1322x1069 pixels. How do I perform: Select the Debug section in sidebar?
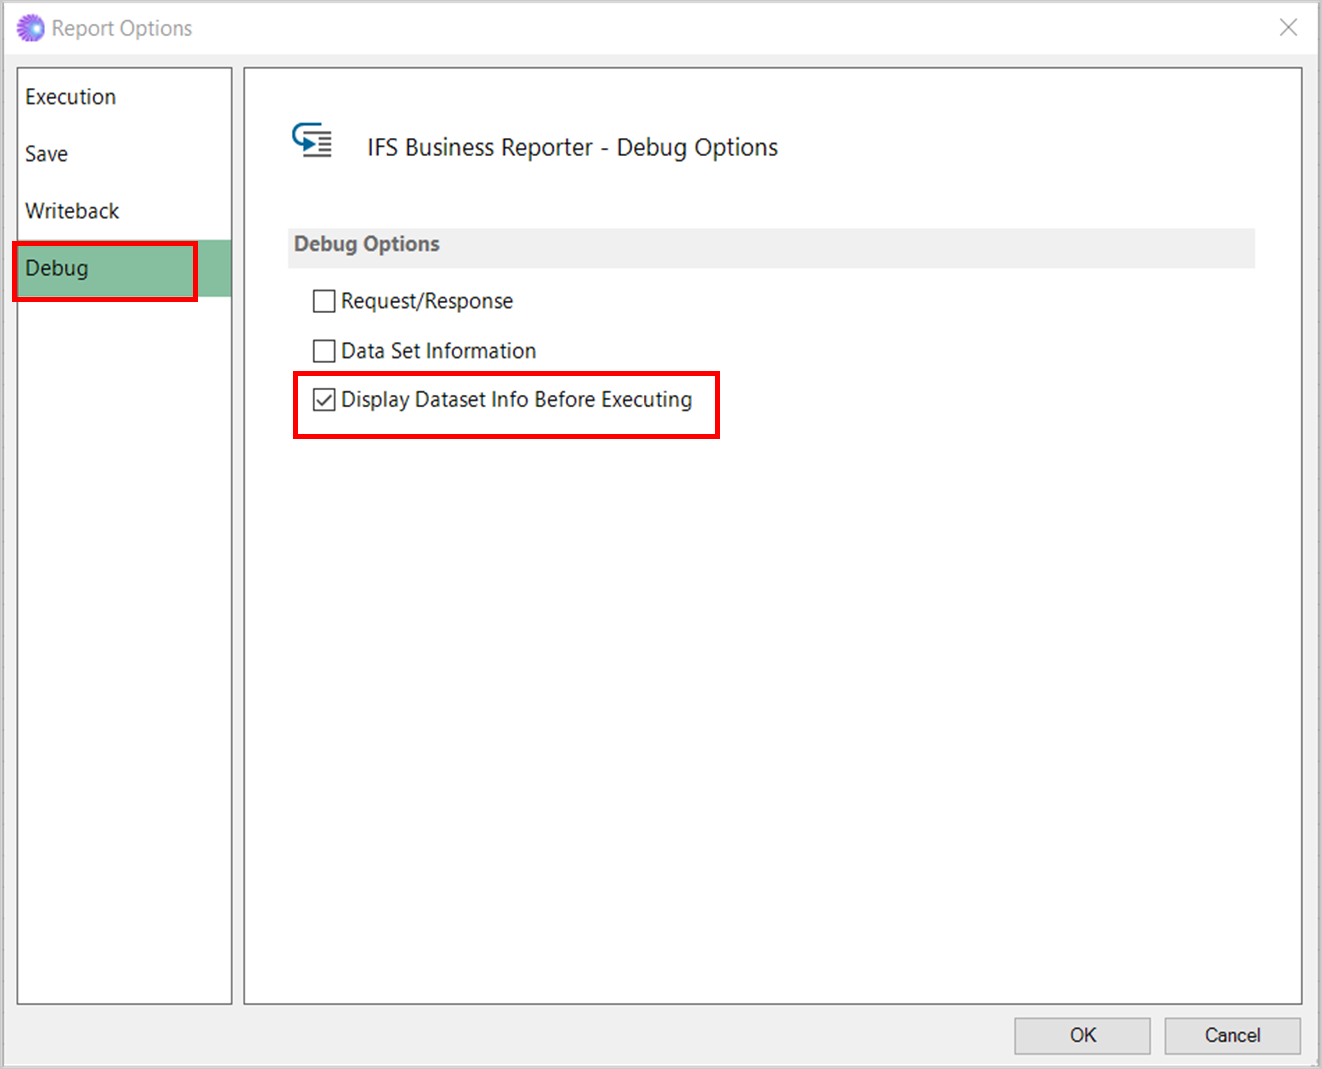[124, 268]
